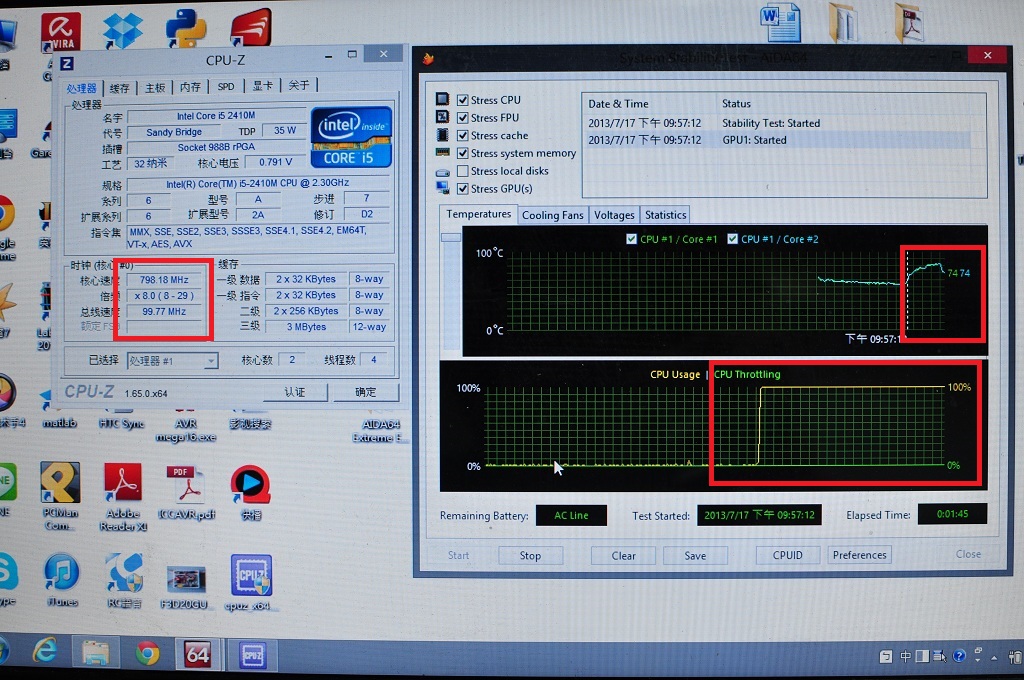Click the Stop button in AIDA64
The height and width of the screenshot is (680, 1024).
pos(530,555)
